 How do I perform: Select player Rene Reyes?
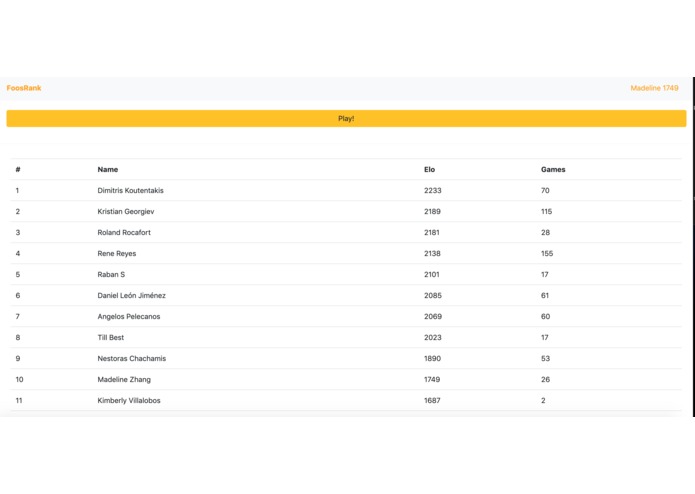117,253
